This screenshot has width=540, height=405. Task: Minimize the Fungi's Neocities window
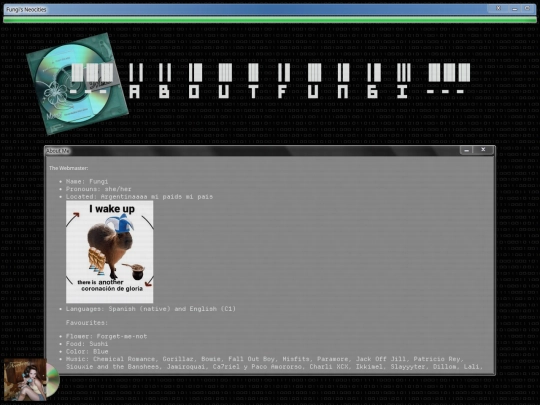point(515,9)
